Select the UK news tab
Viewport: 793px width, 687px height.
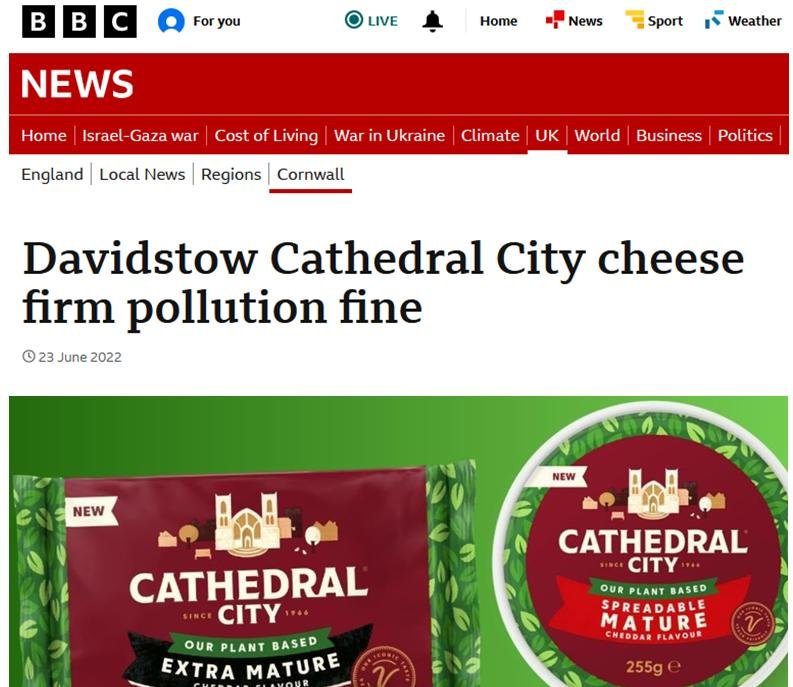pos(547,136)
